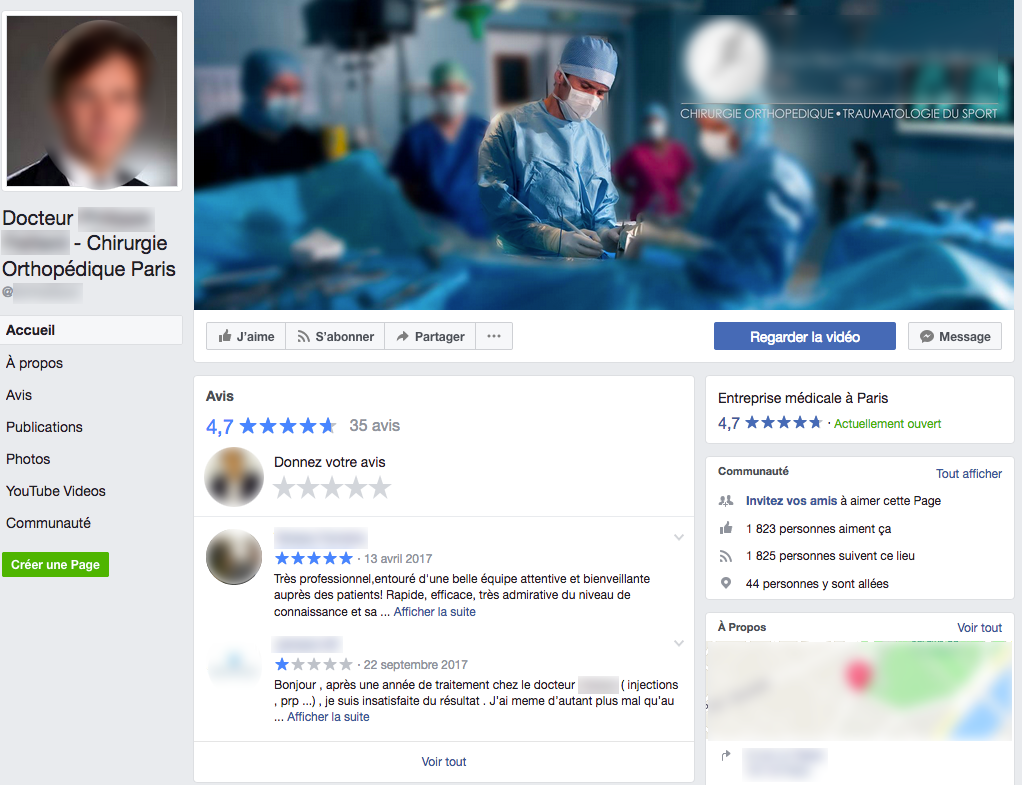Open Voir tout reviews link
Viewport: 1022px width, 785px height.
[x=444, y=762]
